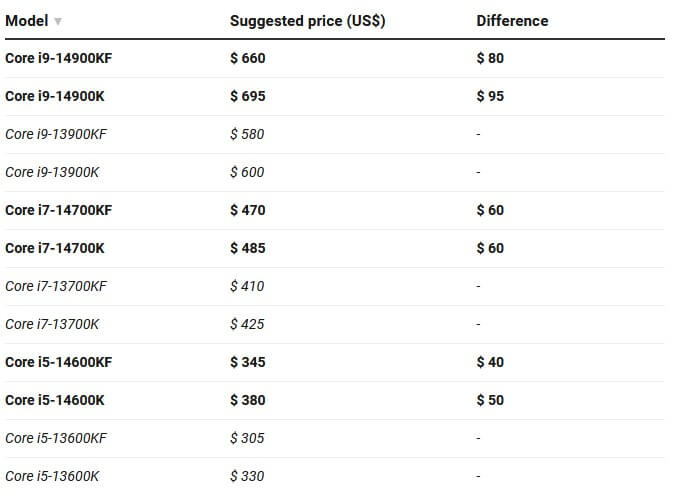Select the $ 95 difference value
This screenshot has height=504, width=676.
click(x=490, y=96)
